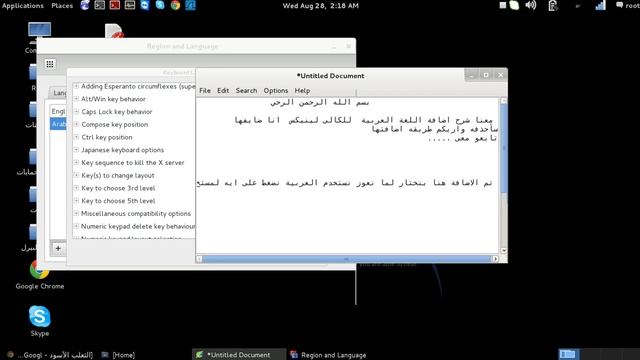Maximize the Untitled Document window

pyautogui.click(x=486, y=75)
